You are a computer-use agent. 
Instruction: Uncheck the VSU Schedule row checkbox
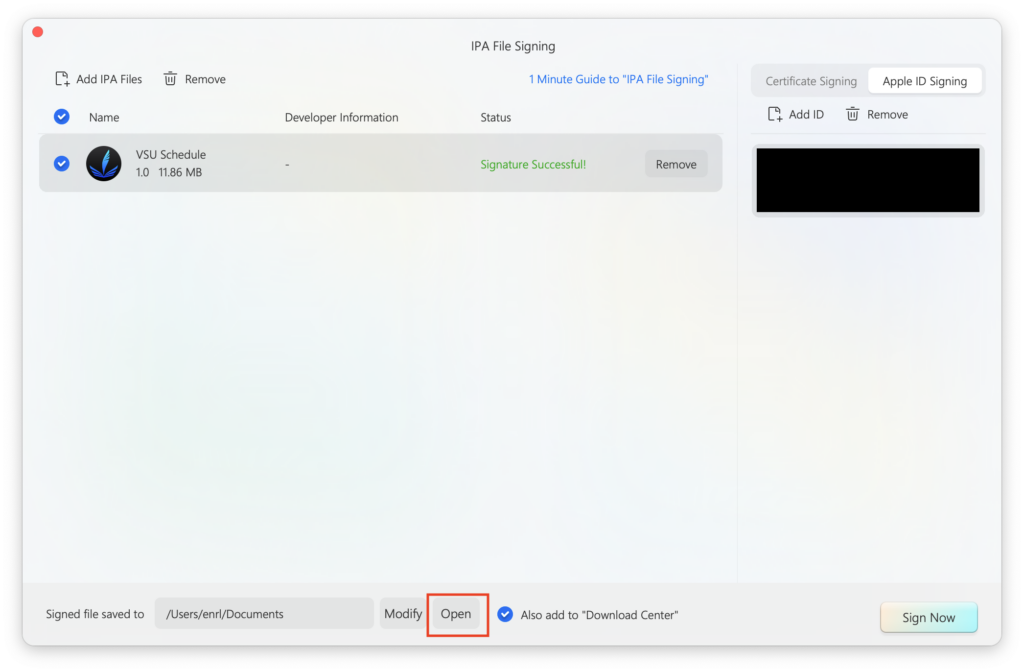pos(61,163)
